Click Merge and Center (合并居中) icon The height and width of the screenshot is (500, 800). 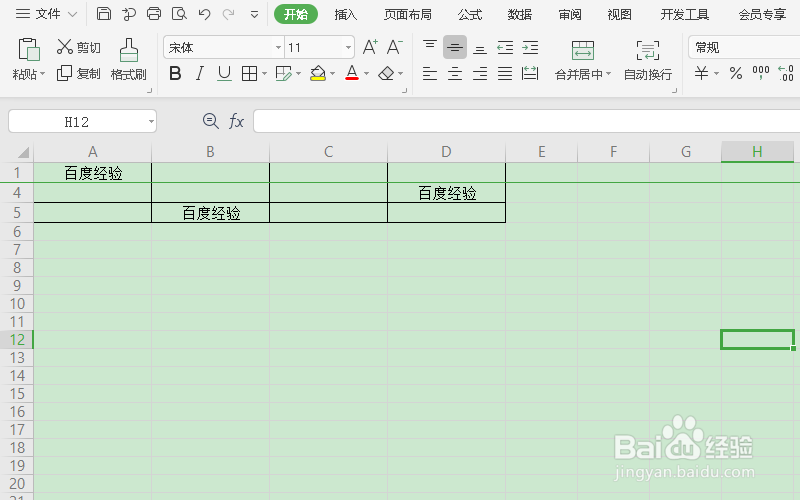(x=583, y=51)
